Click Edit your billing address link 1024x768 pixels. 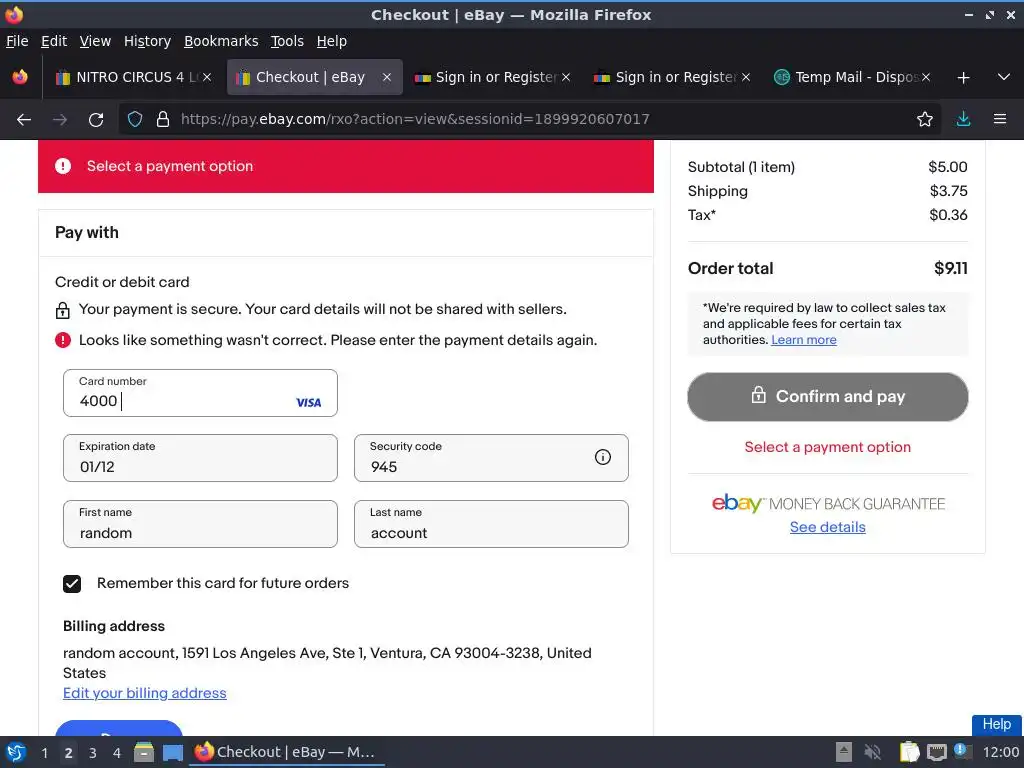click(144, 694)
